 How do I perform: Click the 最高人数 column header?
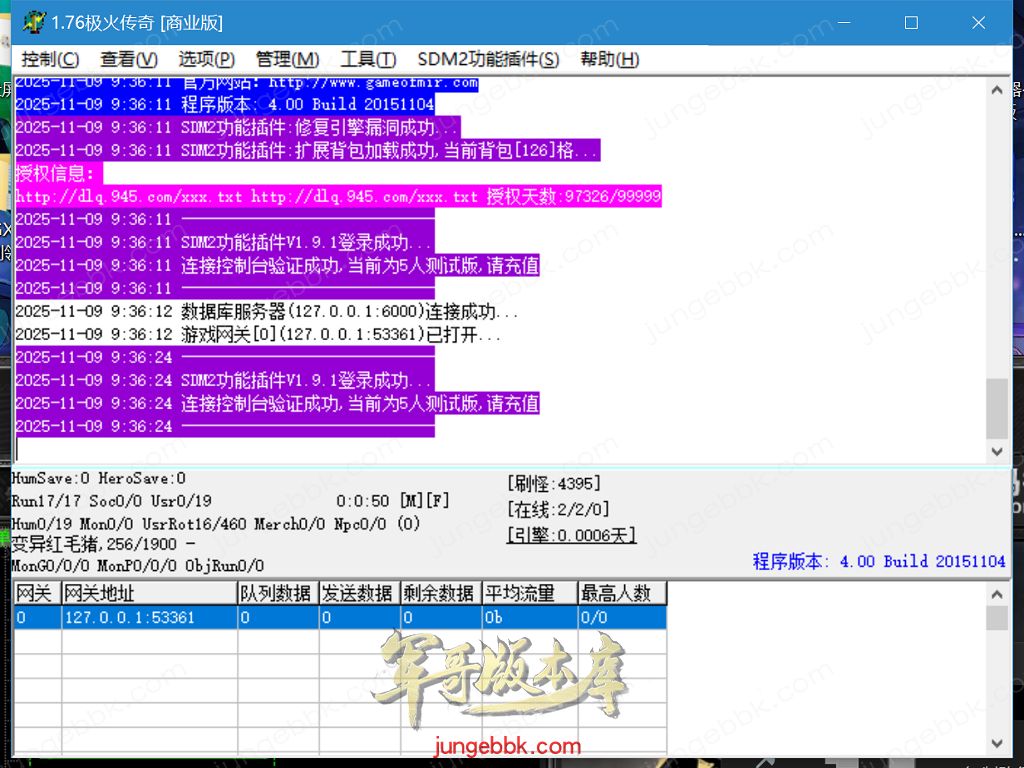[621, 593]
